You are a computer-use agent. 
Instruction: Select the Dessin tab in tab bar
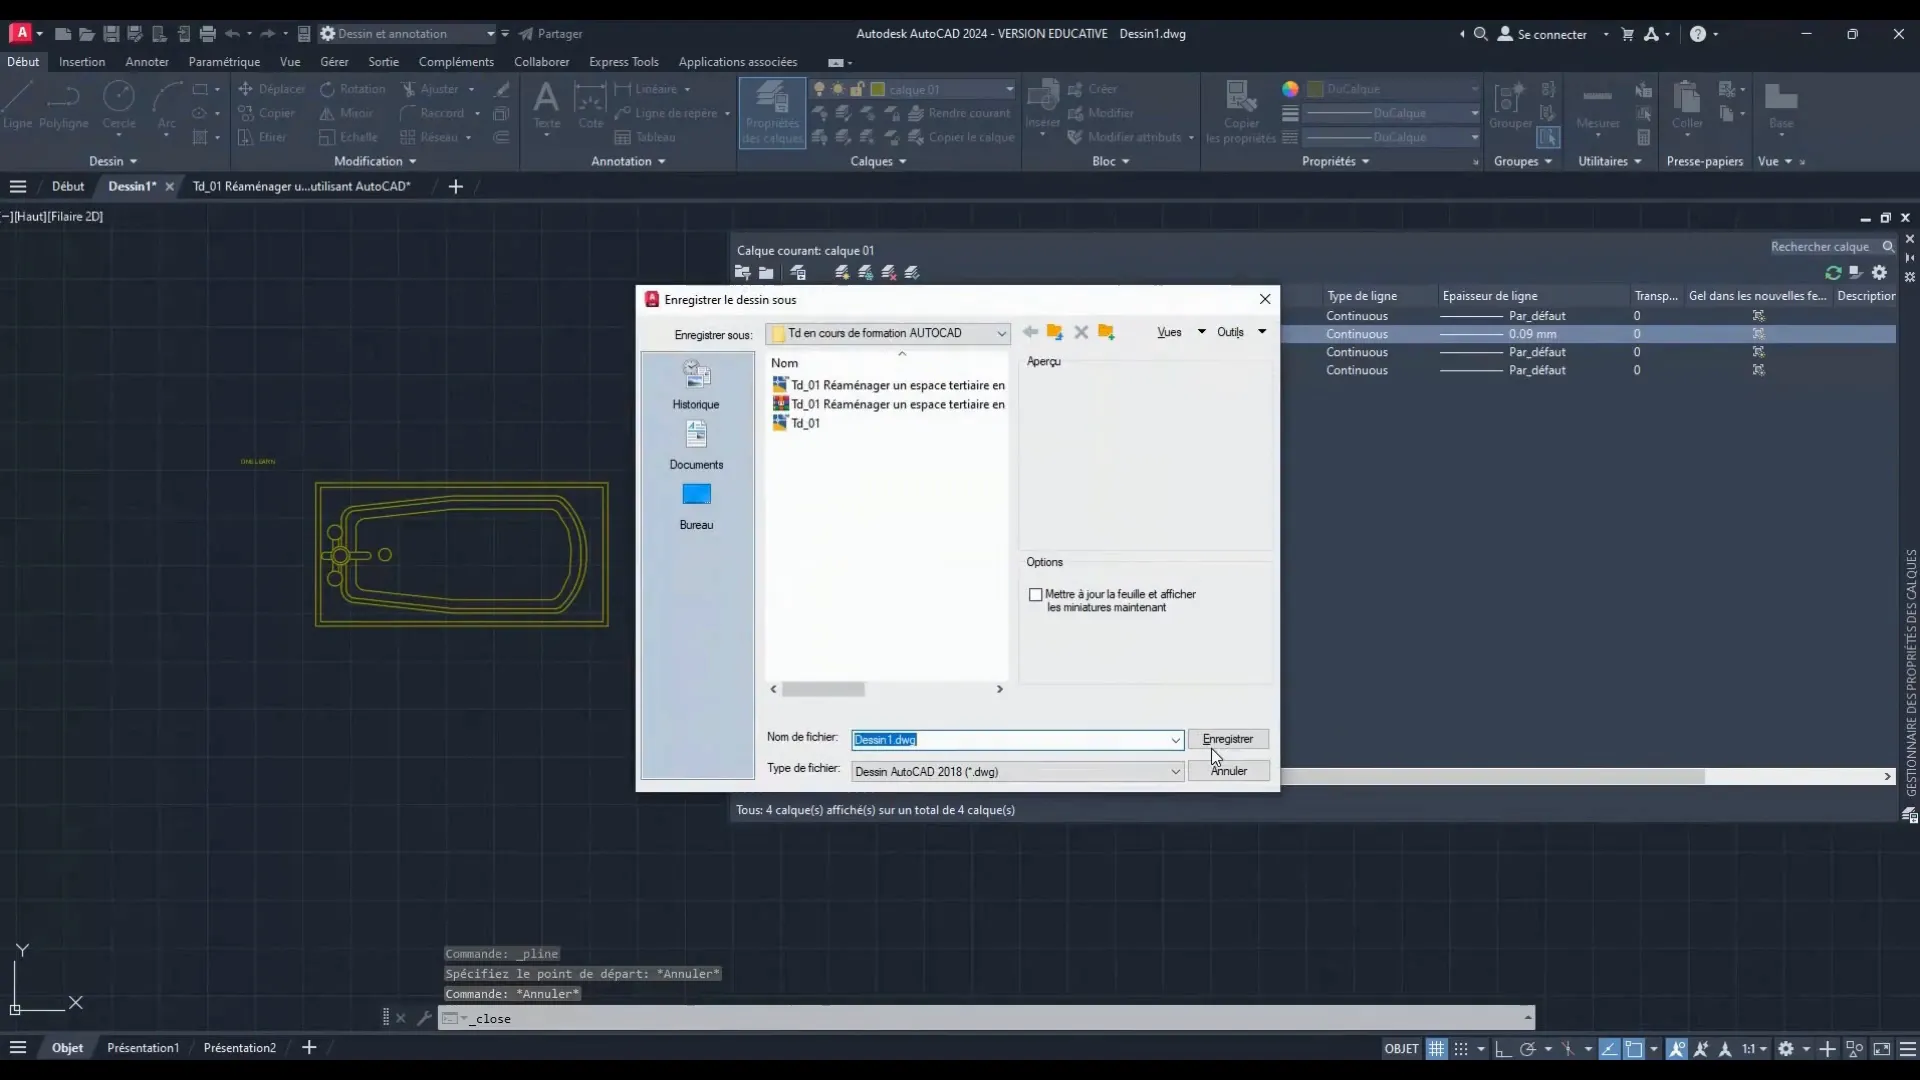click(x=131, y=186)
